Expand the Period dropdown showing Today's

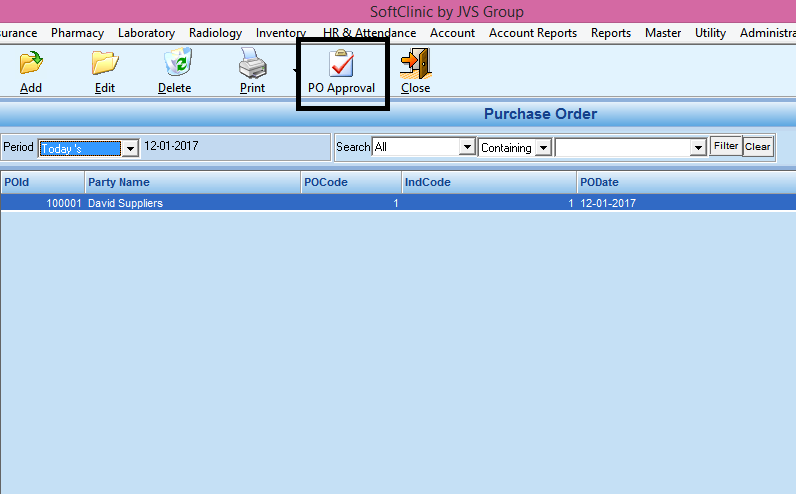click(x=129, y=148)
